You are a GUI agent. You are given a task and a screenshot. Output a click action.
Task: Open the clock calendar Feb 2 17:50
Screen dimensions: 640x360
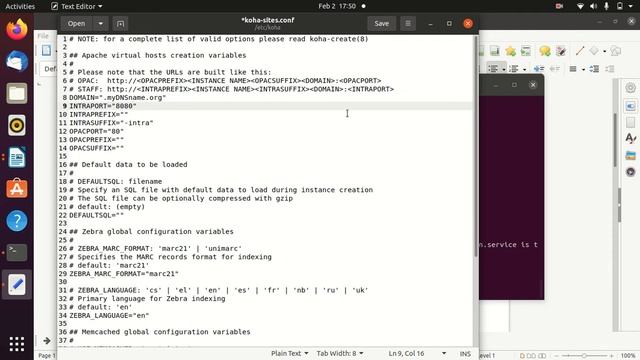[337, 6]
